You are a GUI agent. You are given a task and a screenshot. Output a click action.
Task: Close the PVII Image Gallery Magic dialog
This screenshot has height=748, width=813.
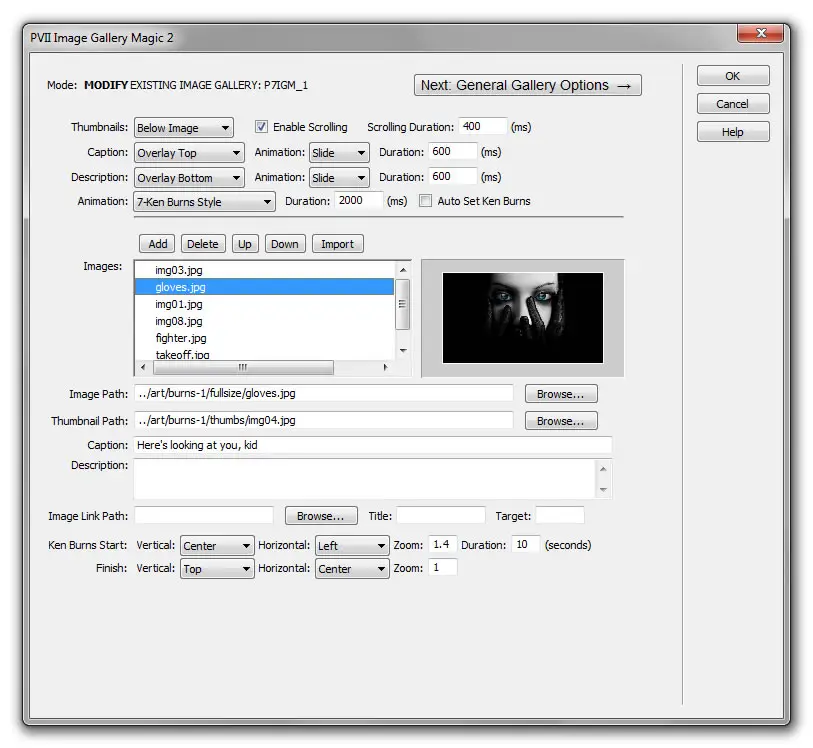(760, 33)
